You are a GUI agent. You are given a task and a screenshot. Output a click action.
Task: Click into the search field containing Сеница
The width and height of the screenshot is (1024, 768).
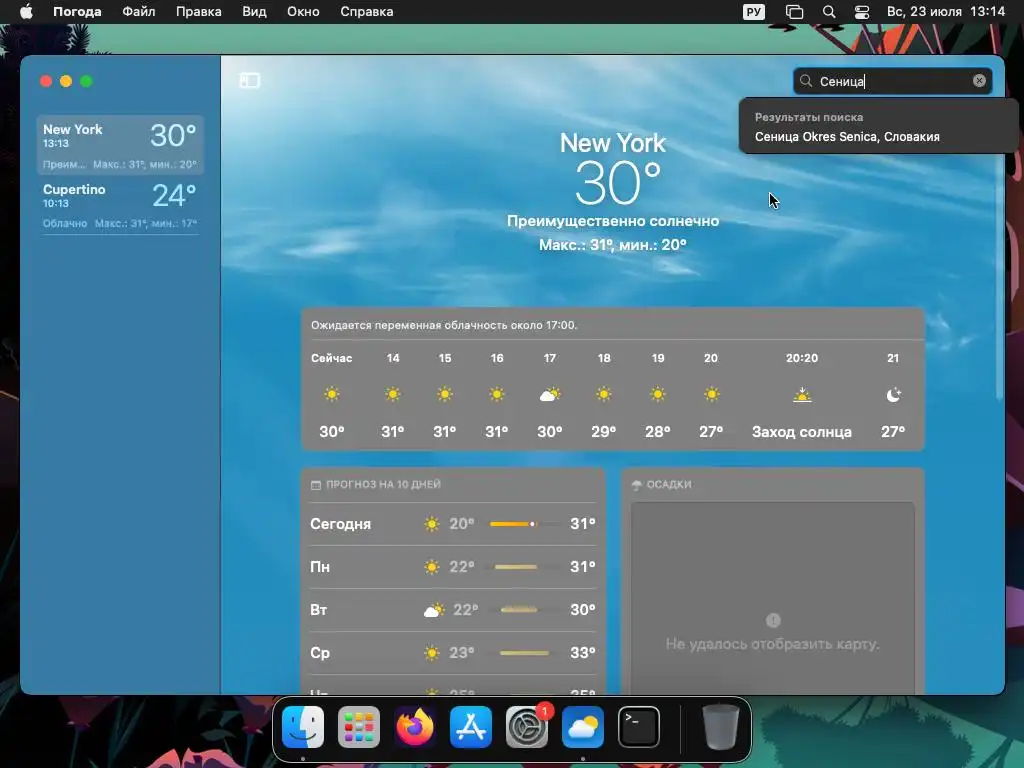point(892,81)
